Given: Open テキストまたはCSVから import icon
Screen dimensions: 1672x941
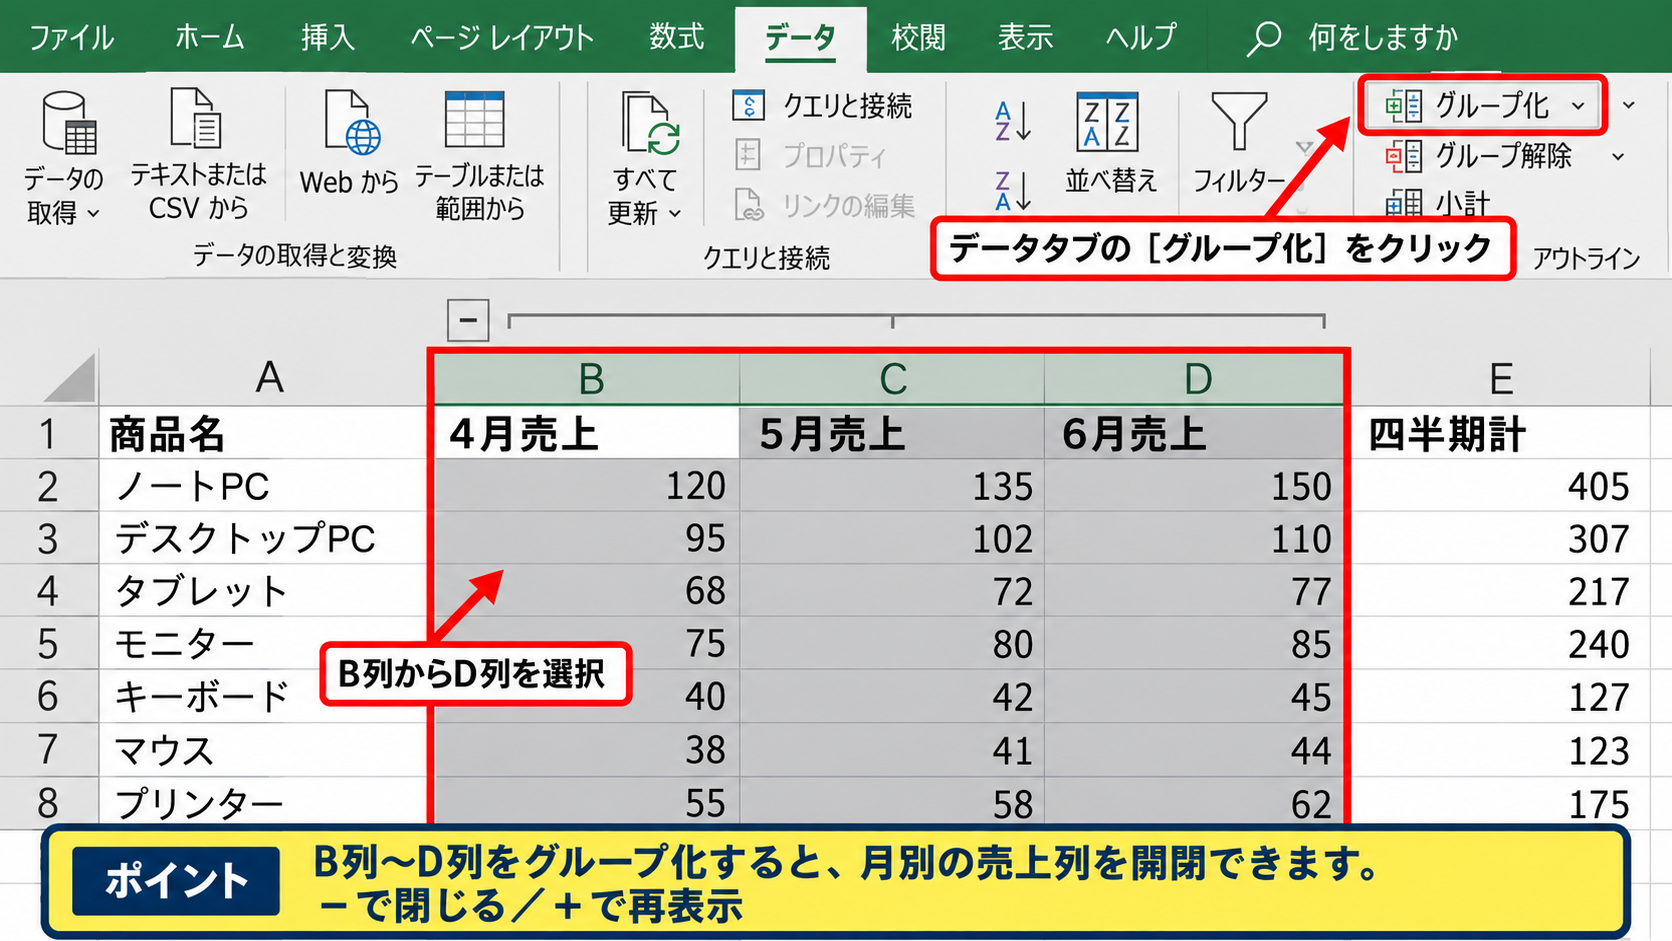Looking at the screenshot, I should [x=196, y=119].
